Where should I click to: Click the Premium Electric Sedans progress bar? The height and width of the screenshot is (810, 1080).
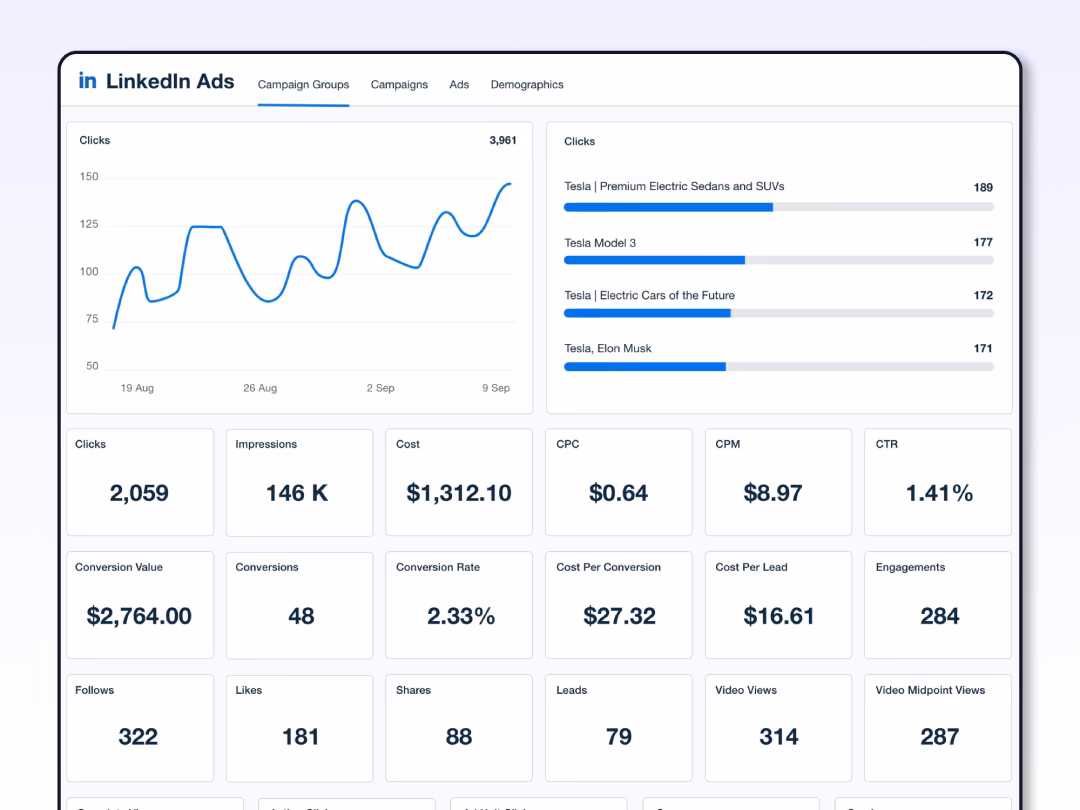coord(778,207)
